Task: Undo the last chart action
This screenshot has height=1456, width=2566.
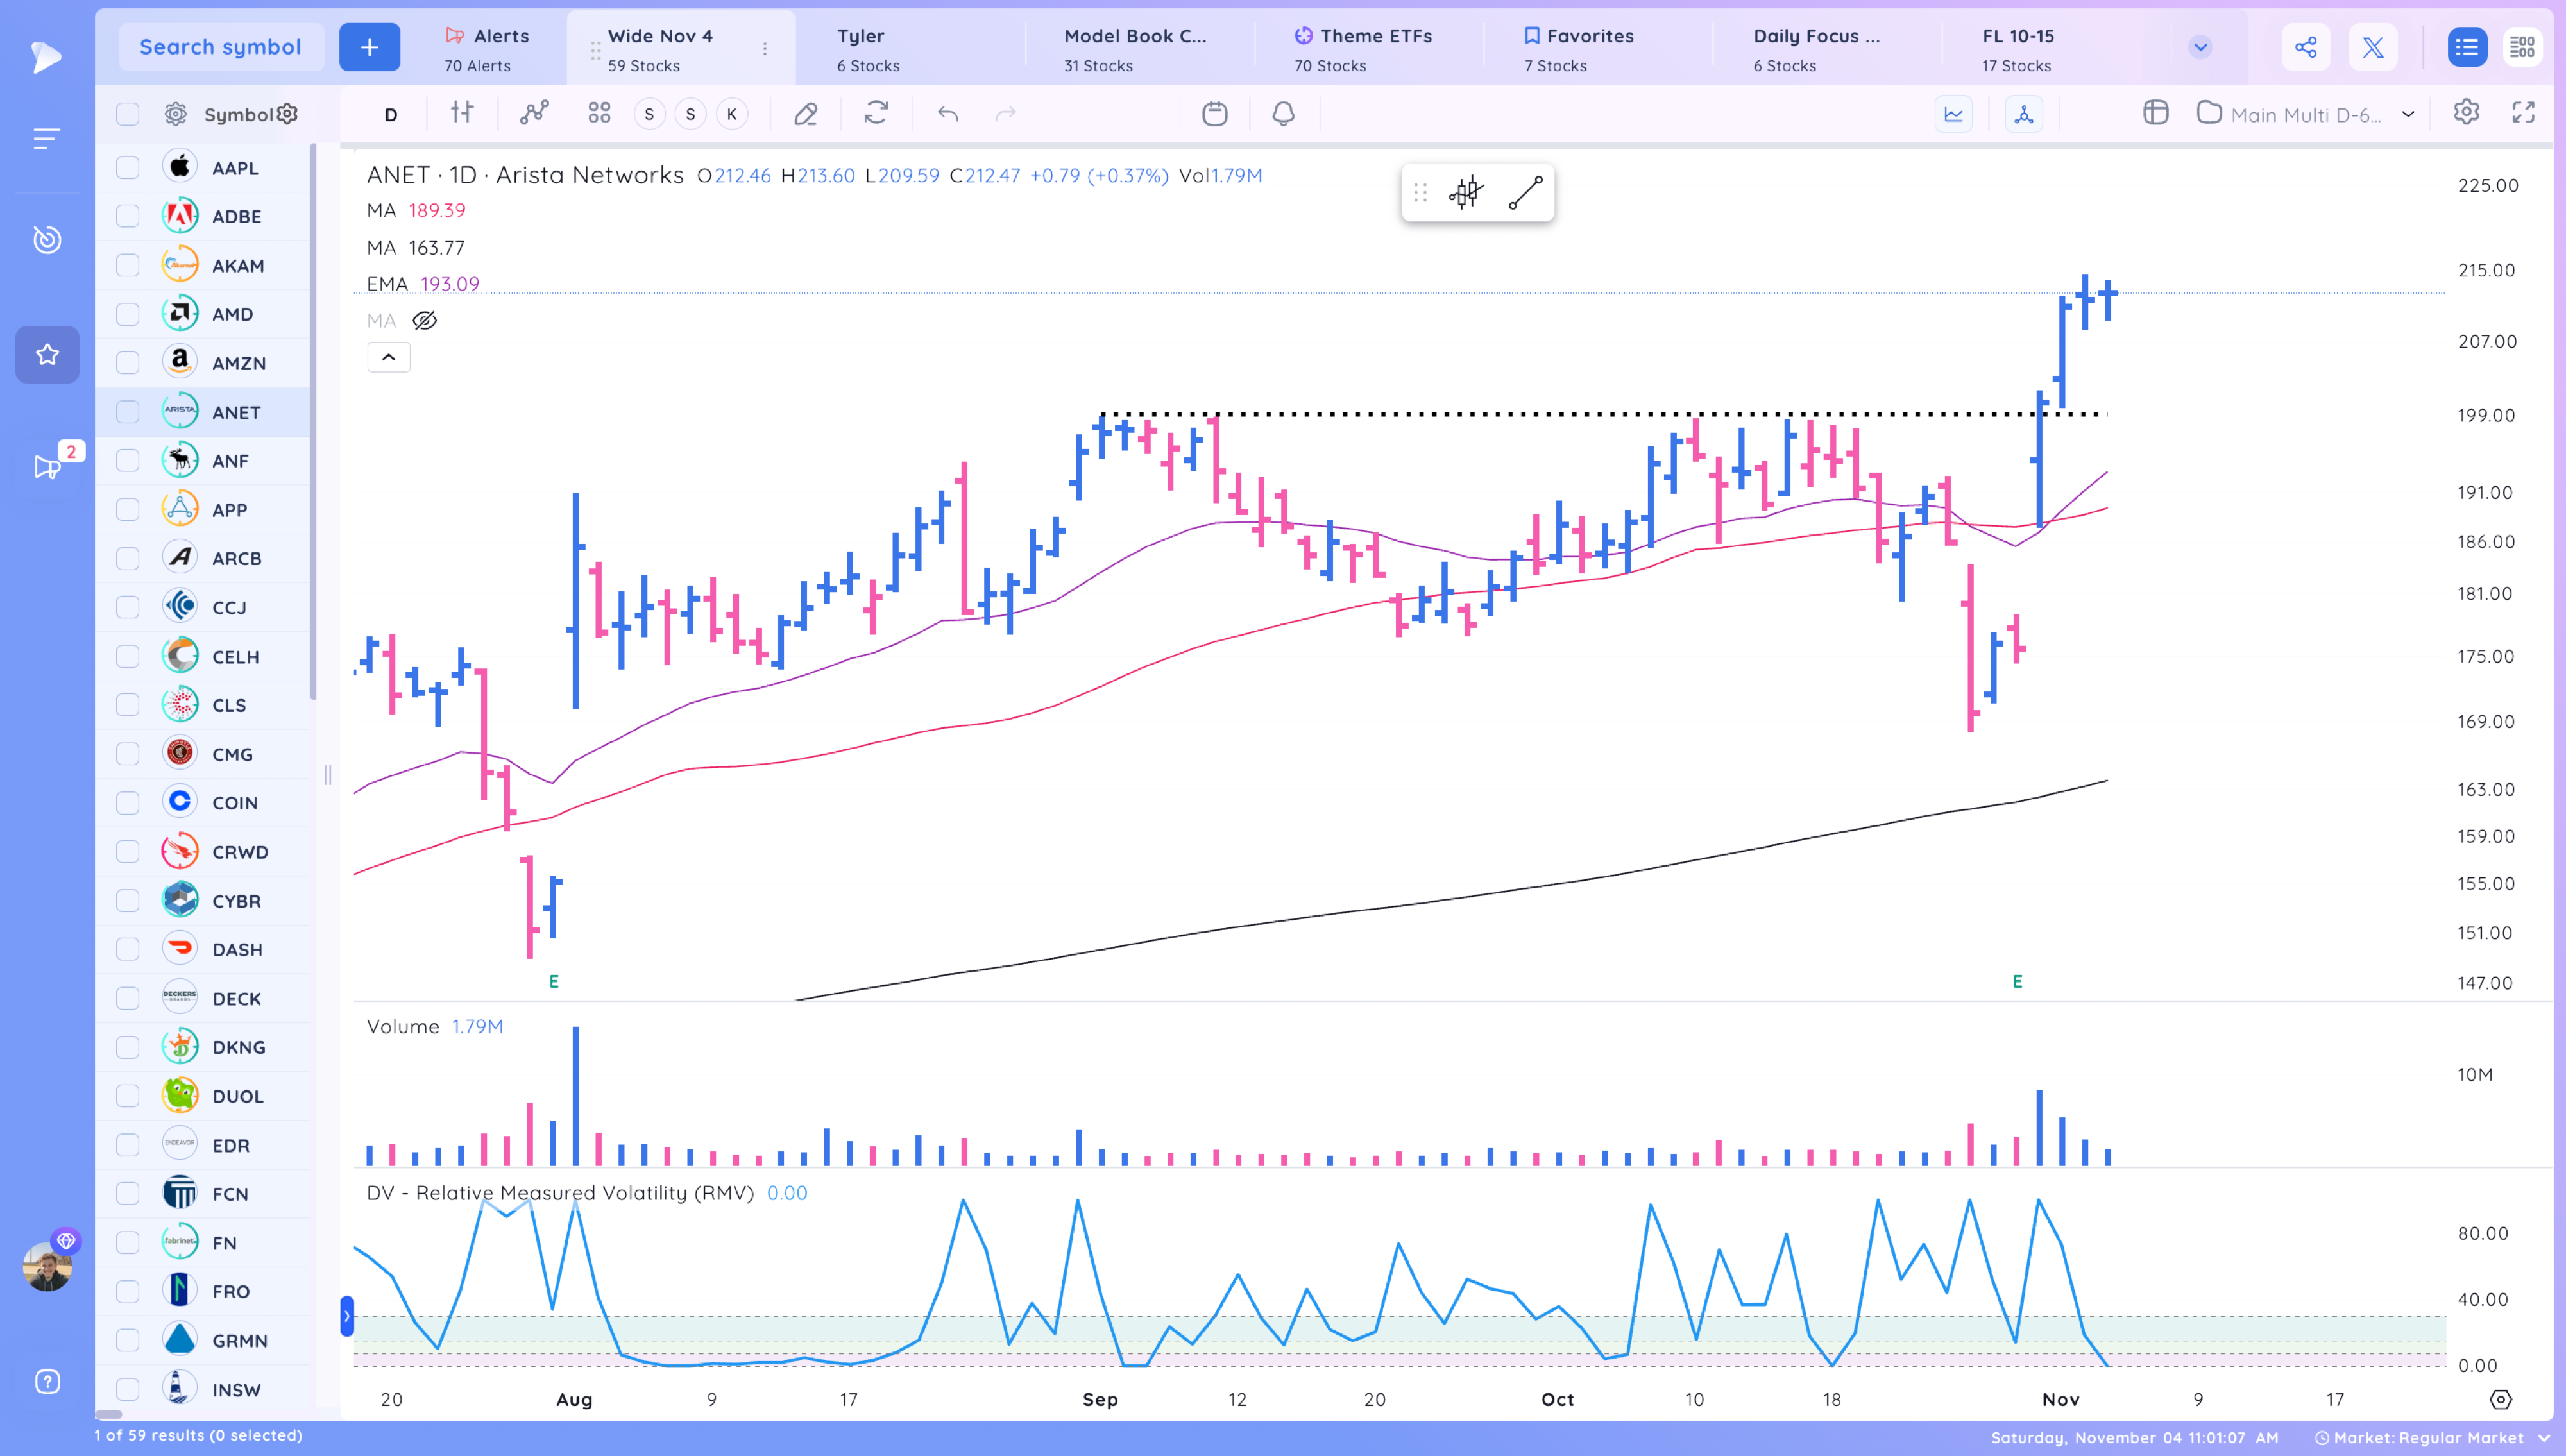Action: [948, 114]
